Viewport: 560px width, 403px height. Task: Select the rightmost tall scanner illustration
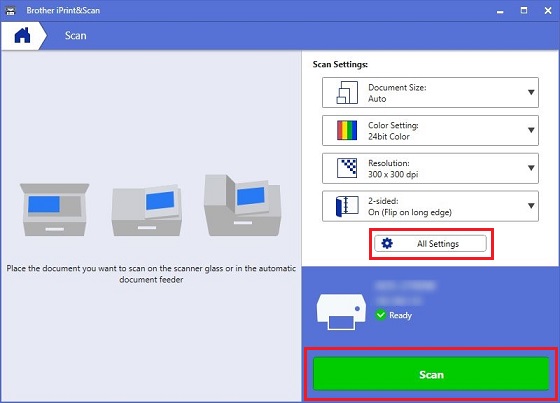tap(242, 205)
